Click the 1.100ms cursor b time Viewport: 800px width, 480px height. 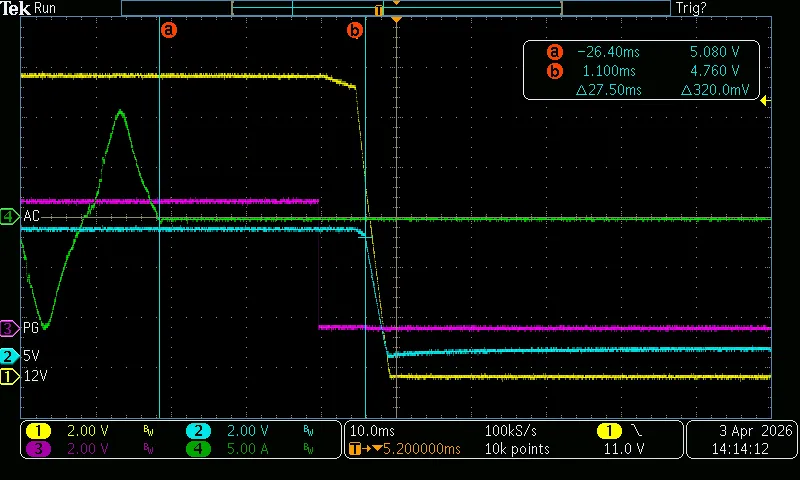609,71
